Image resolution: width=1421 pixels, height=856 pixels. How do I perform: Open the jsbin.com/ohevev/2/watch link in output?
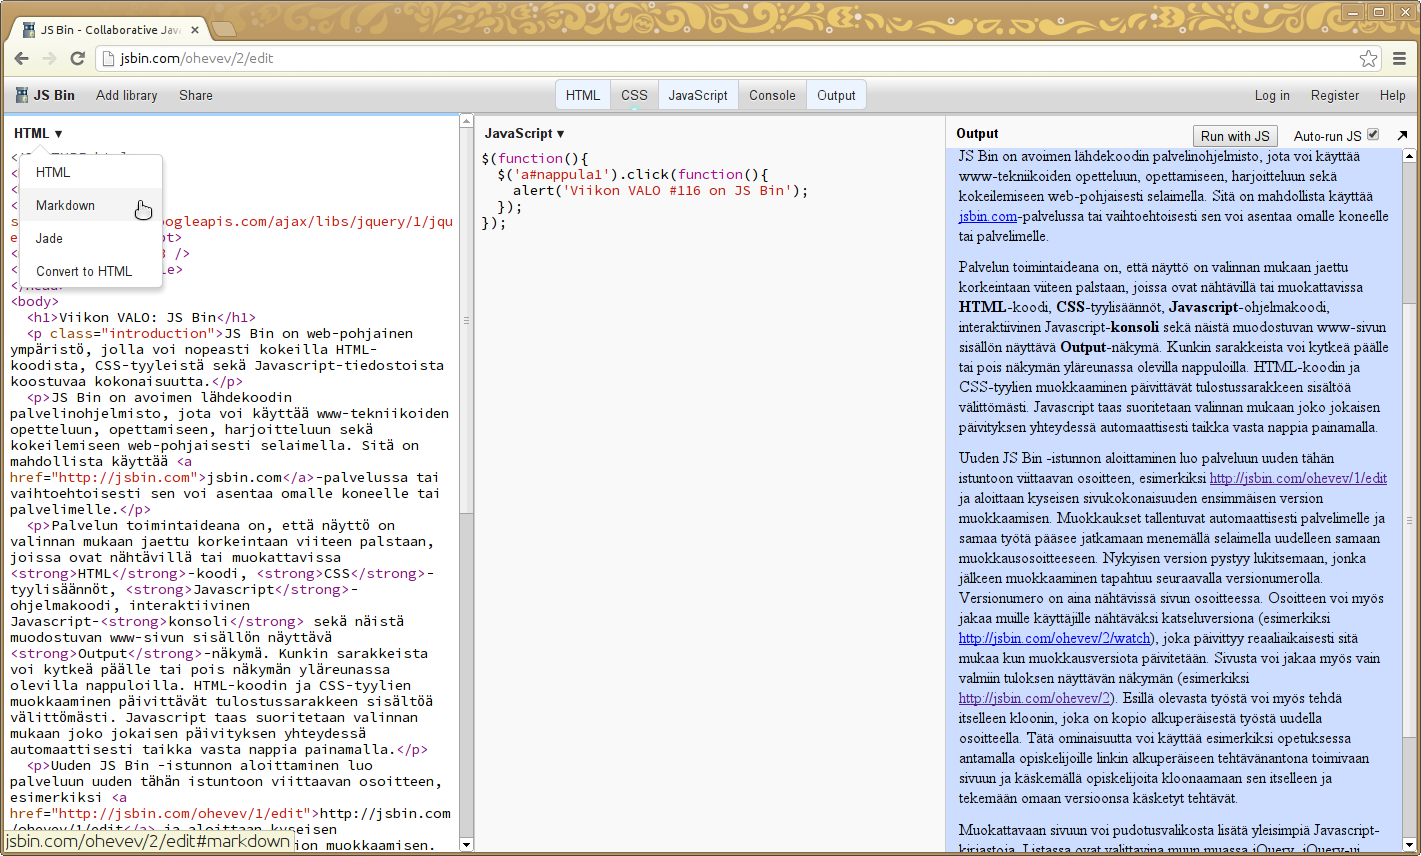[x=1054, y=638]
